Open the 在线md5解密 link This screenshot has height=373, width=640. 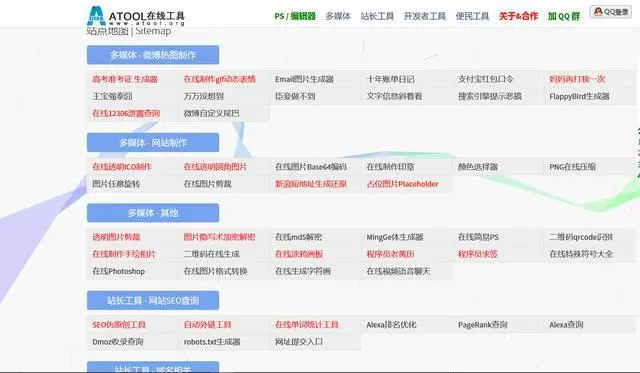point(298,237)
